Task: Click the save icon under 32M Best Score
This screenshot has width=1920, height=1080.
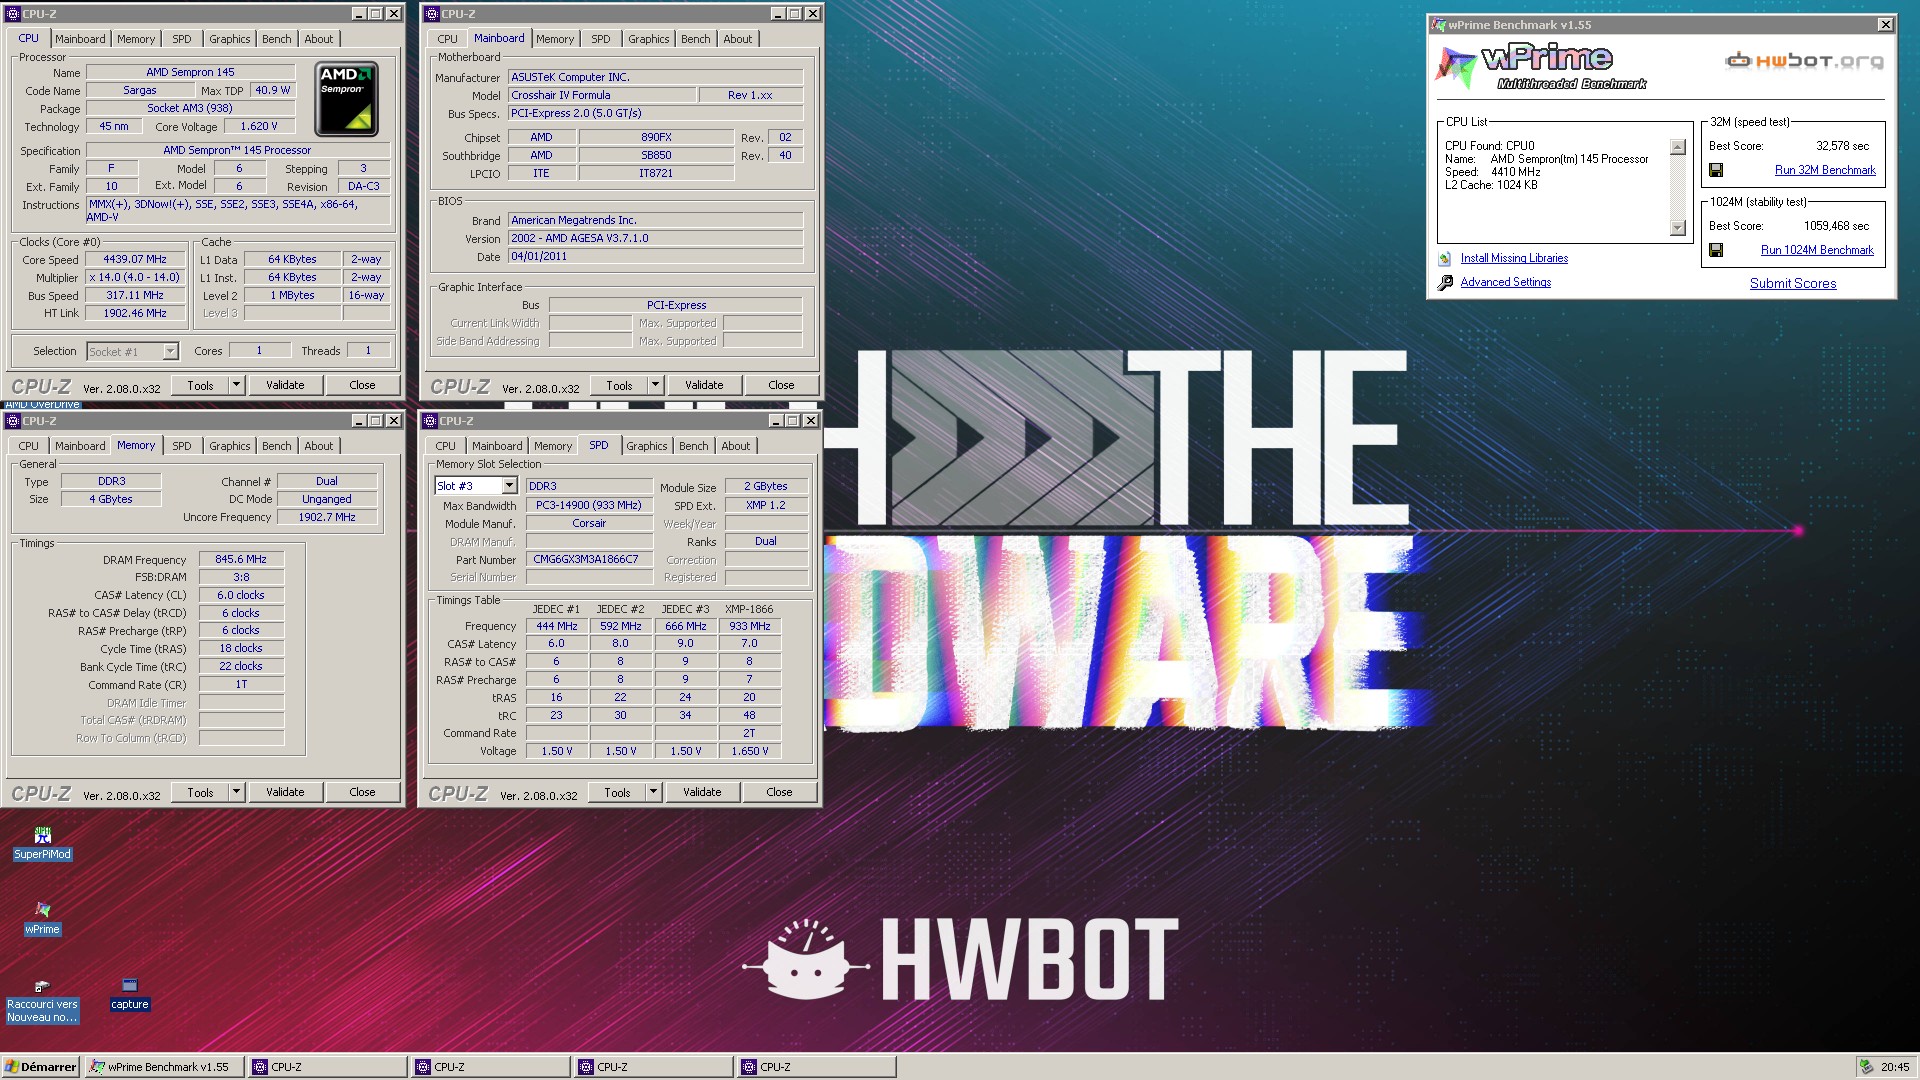Action: (1716, 170)
